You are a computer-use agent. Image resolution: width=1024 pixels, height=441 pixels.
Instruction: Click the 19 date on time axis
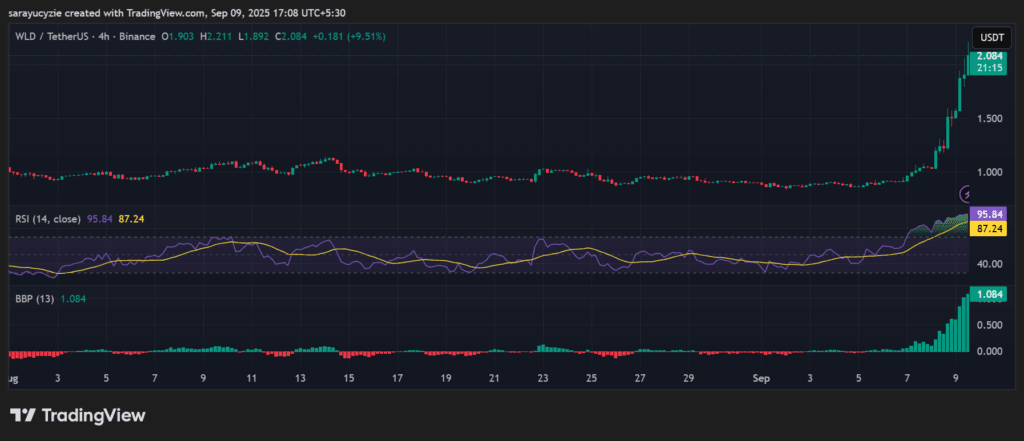(x=446, y=378)
